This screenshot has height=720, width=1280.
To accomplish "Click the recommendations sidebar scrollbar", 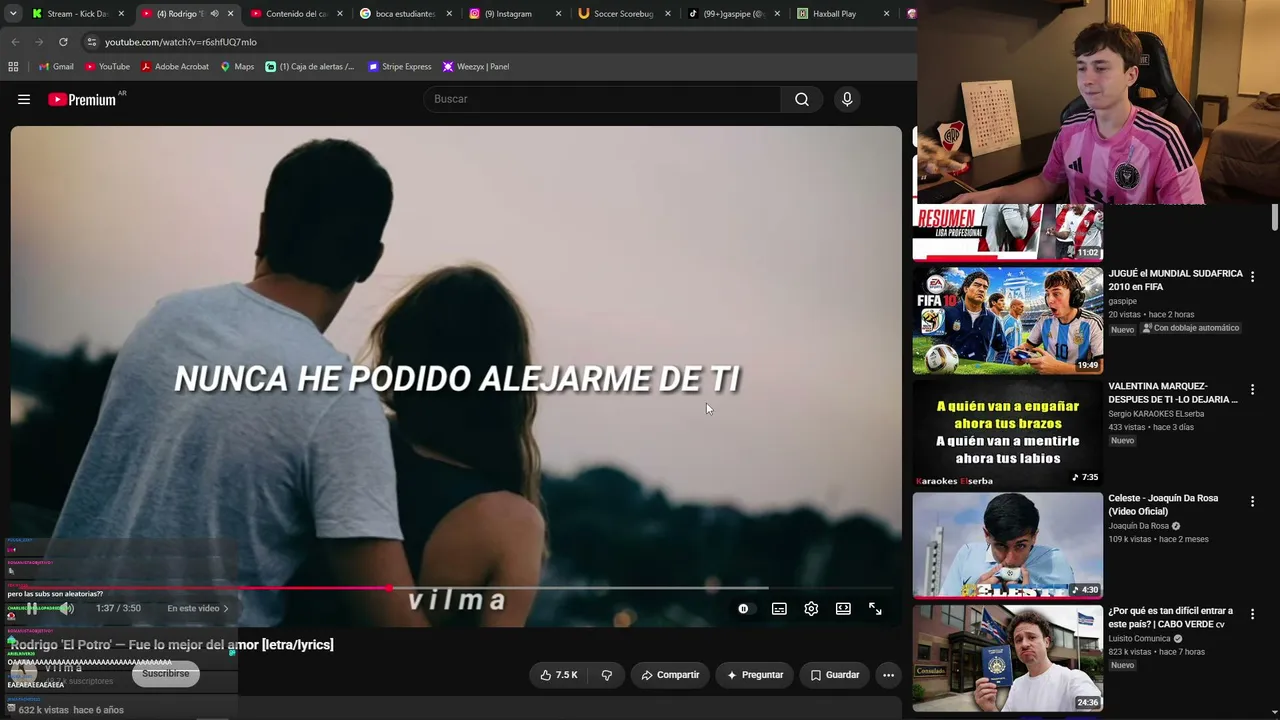I will 1275,217.
